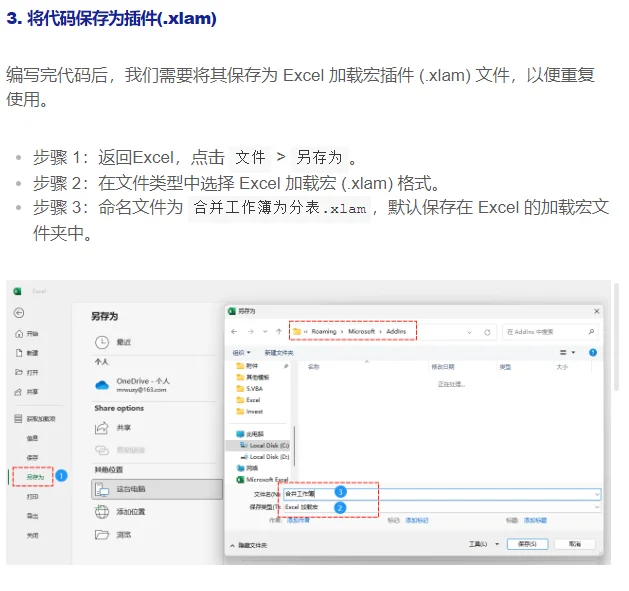Click the 文件名 file name input field
The width and height of the screenshot is (629, 591).
442,494
